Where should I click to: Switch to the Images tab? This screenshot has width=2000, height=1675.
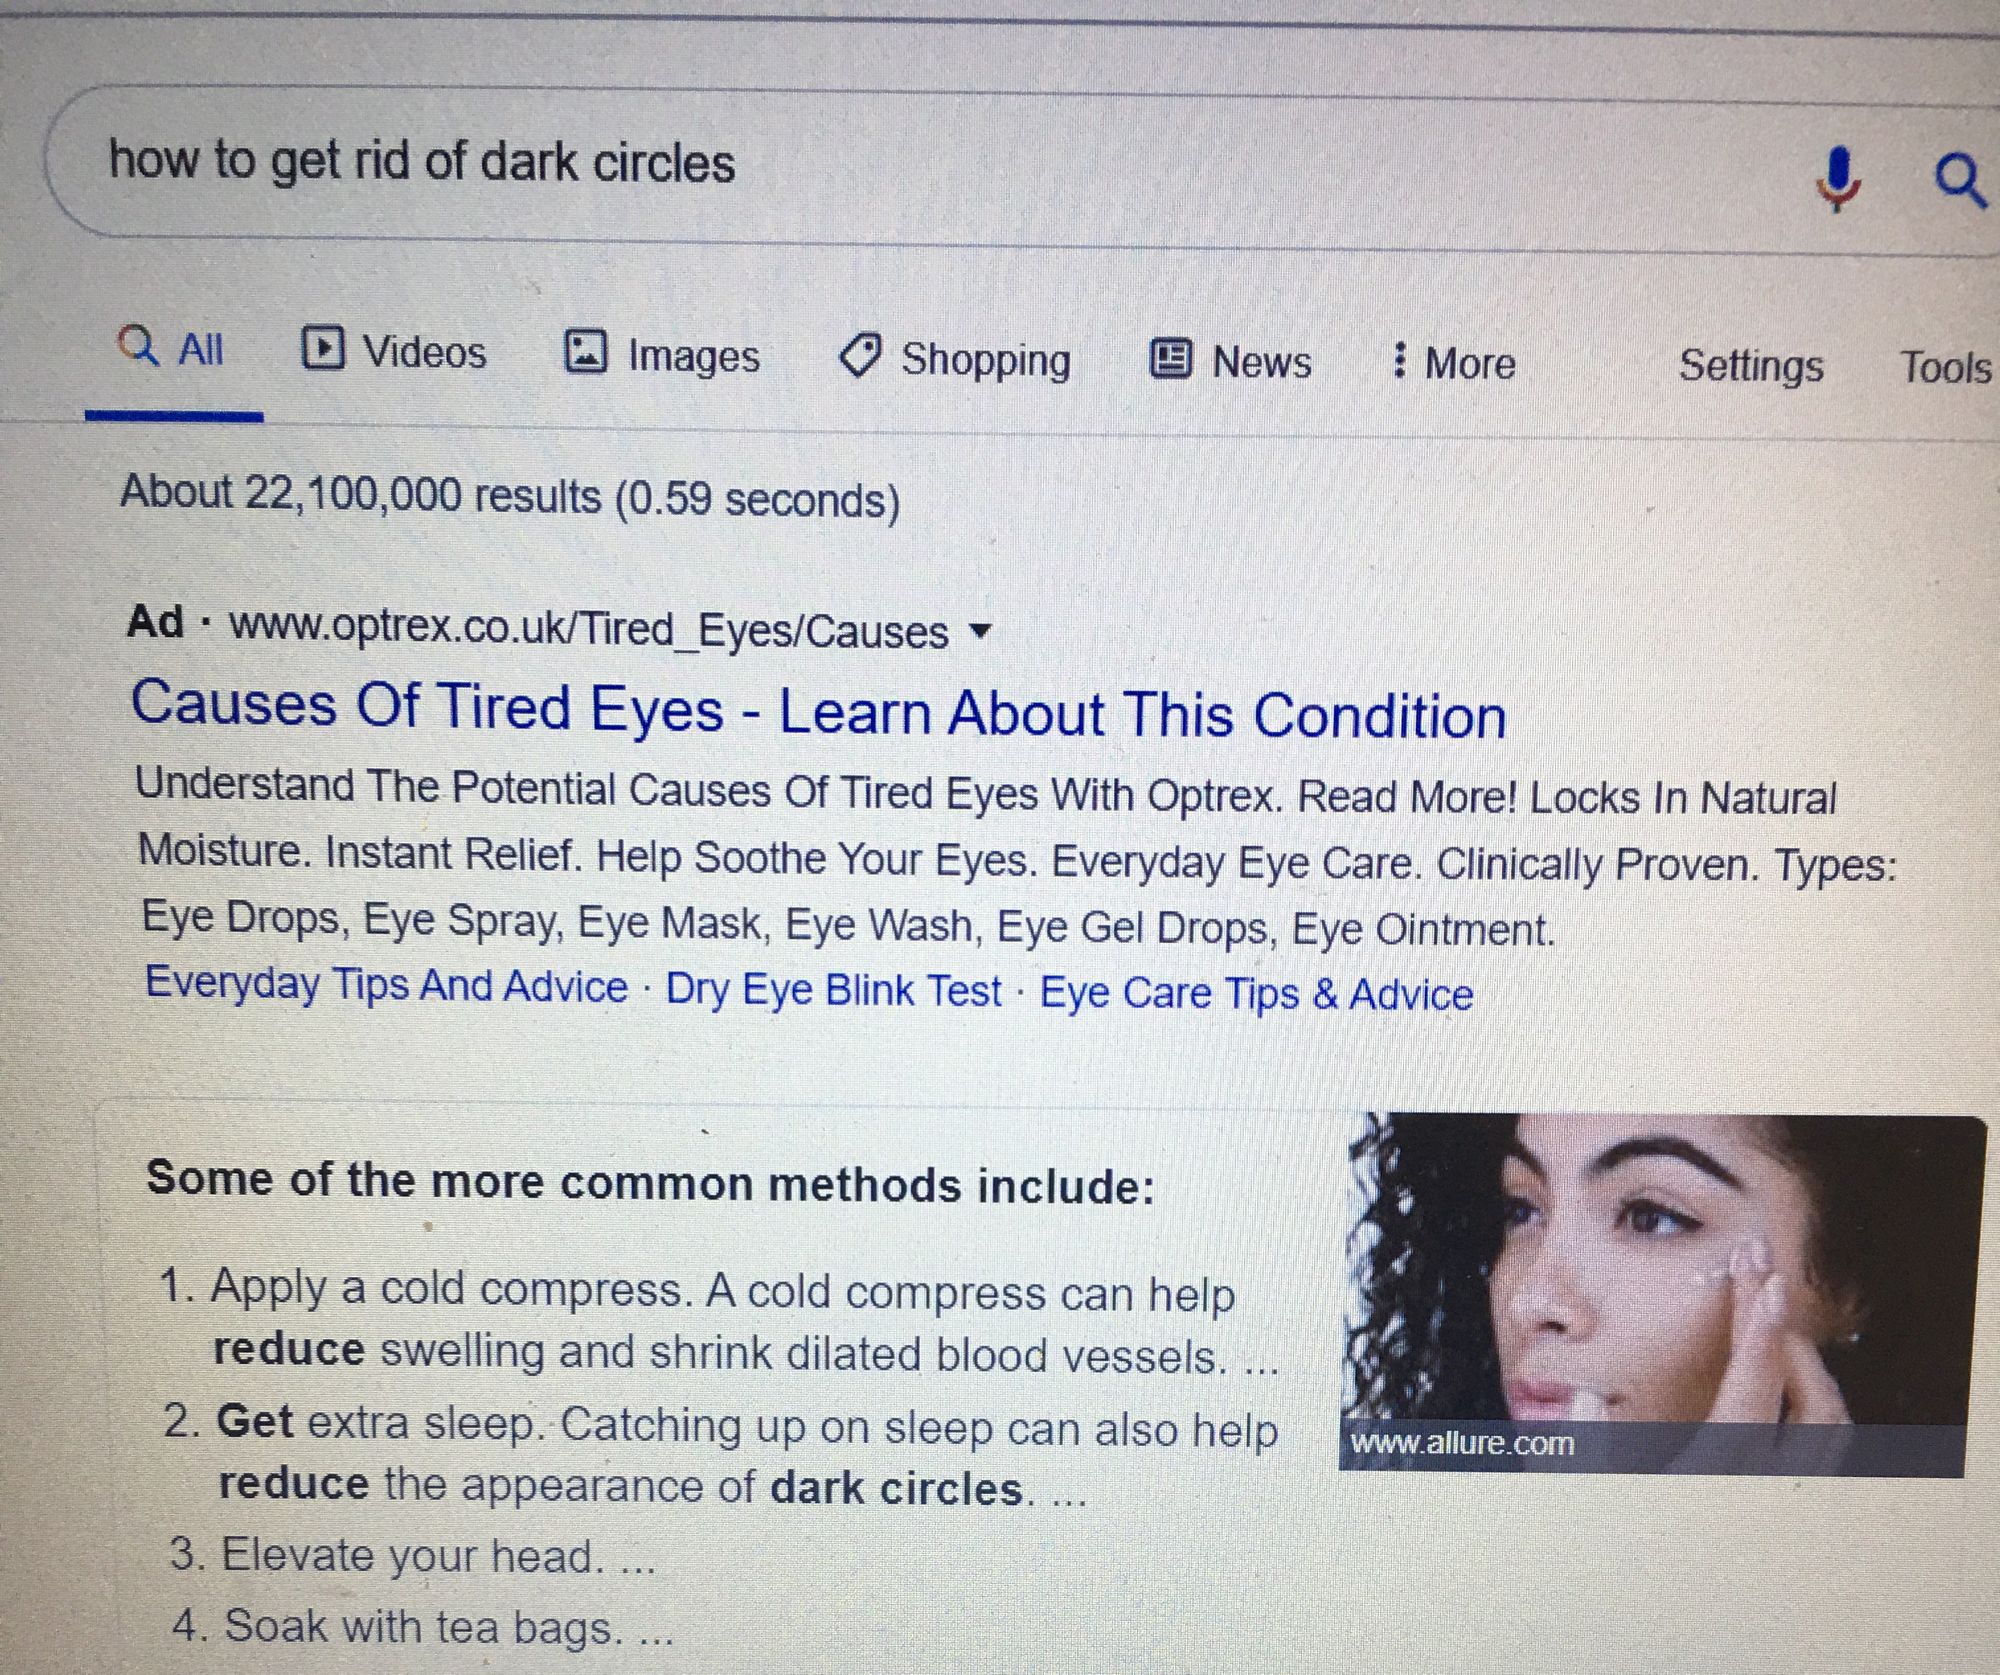pyautogui.click(x=662, y=354)
